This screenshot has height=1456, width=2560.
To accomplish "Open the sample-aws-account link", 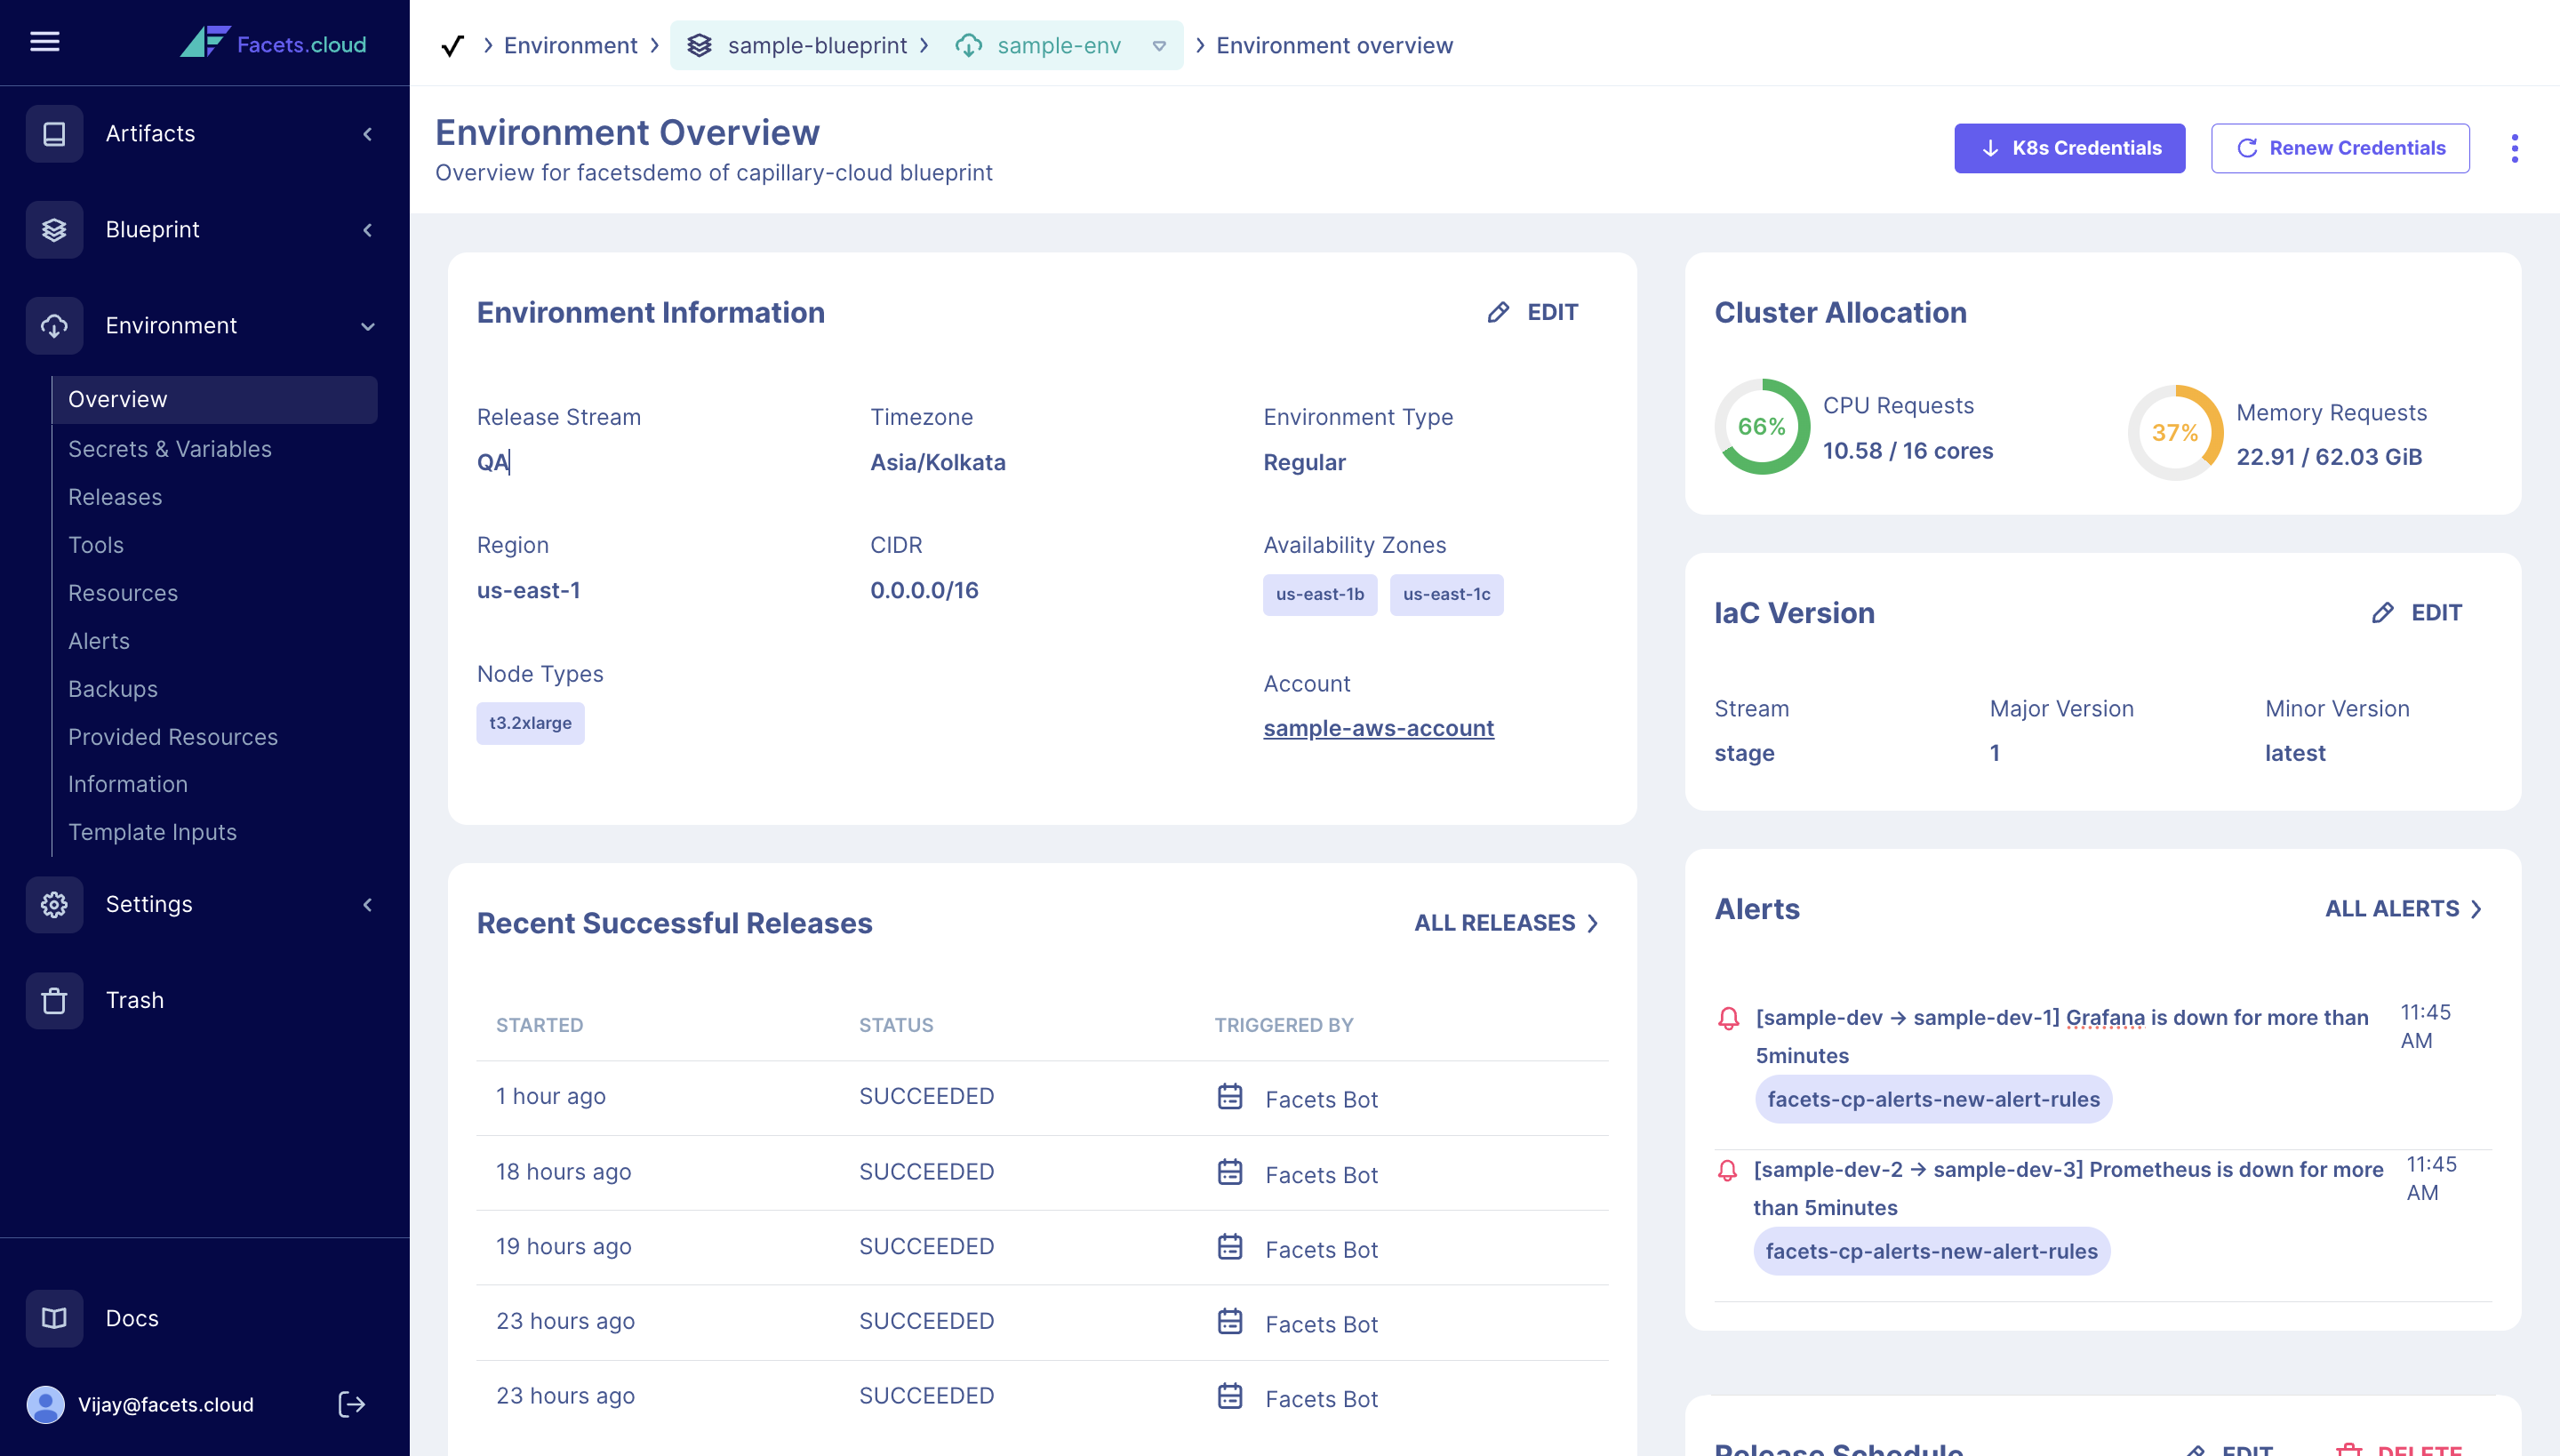I will 1378,728.
